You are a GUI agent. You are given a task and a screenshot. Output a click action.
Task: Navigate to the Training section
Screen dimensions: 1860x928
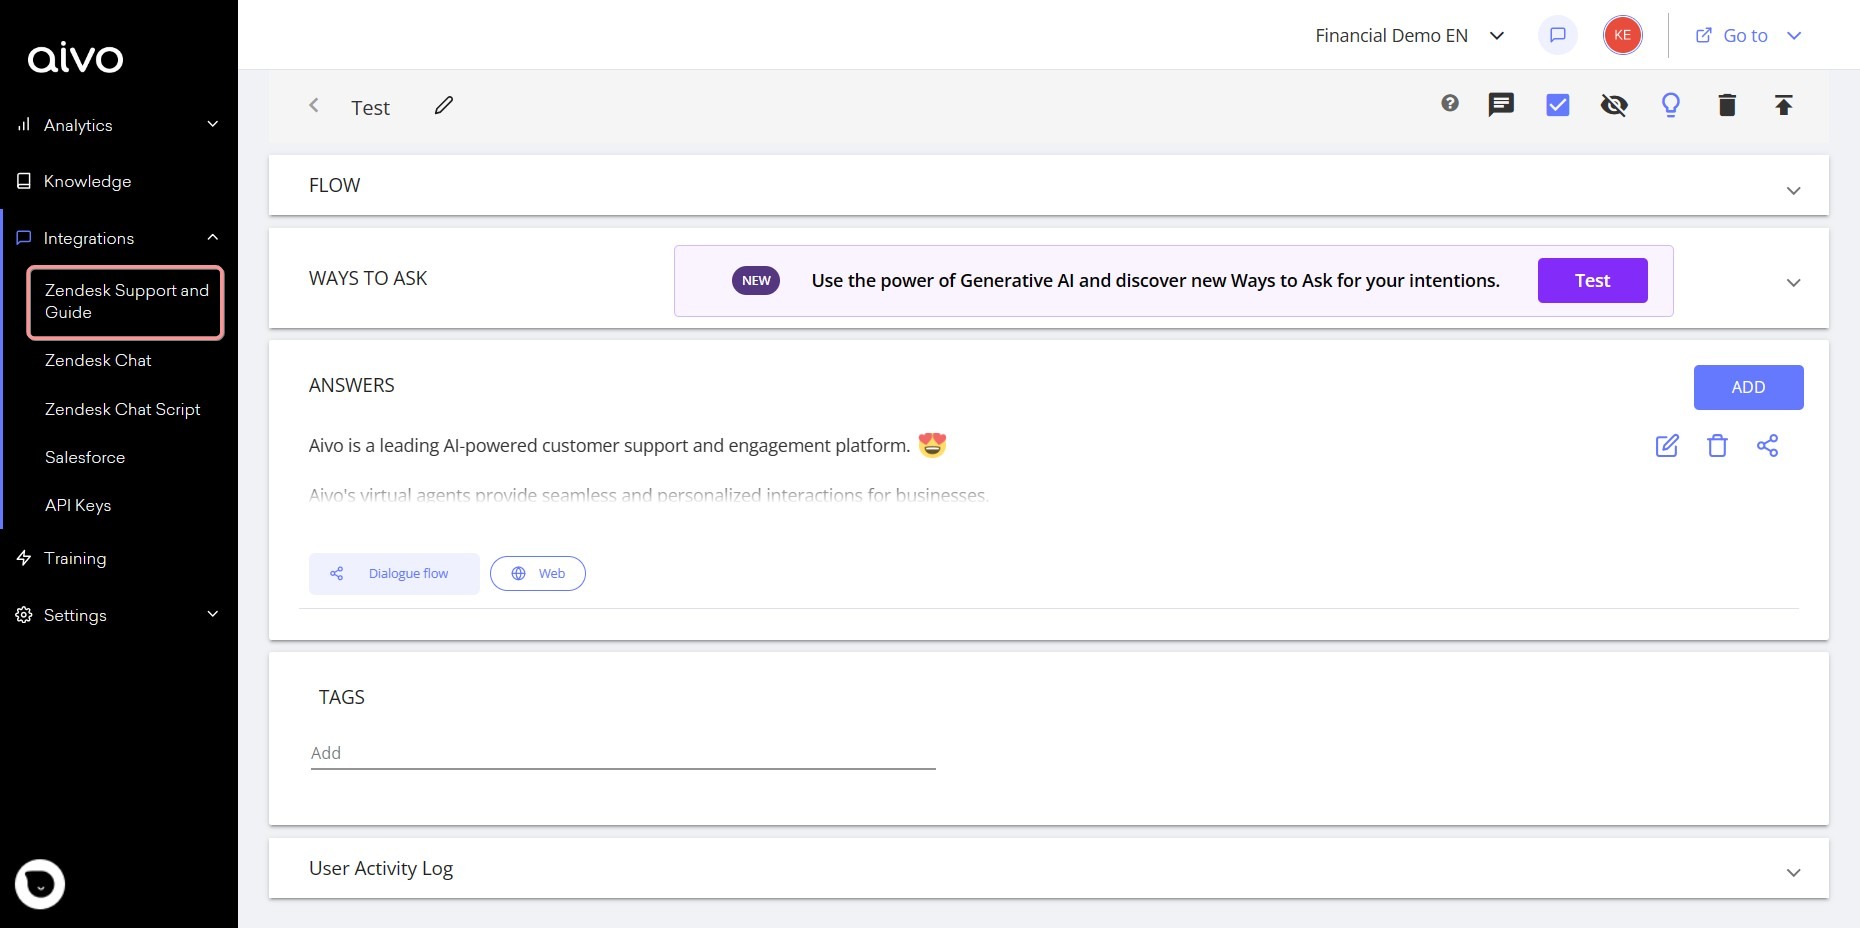coord(74,558)
